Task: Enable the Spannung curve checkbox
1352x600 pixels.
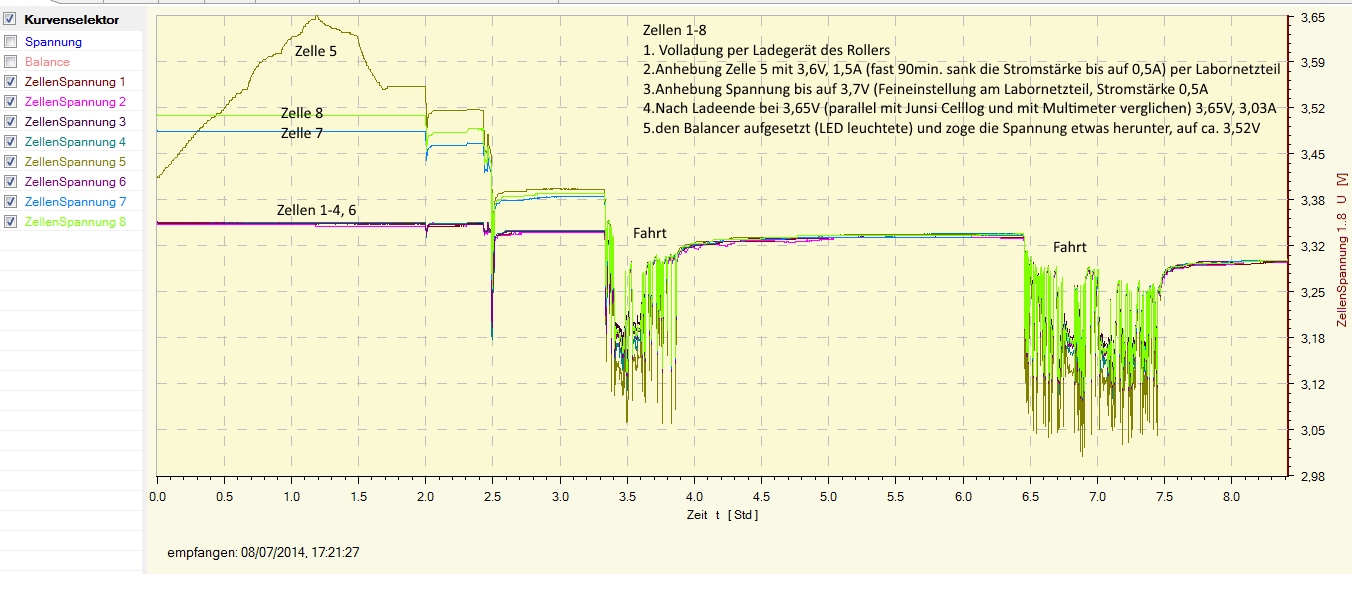Action: coord(11,42)
